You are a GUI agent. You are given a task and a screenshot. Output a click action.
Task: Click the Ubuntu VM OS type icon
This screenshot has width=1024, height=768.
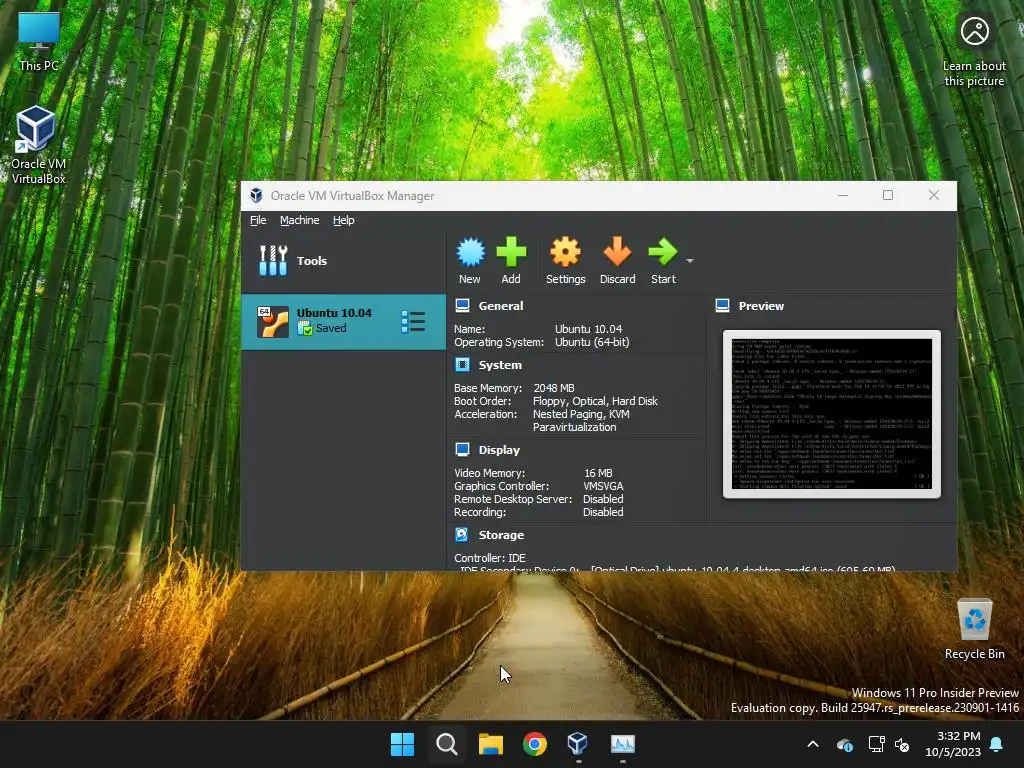coord(272,321)
